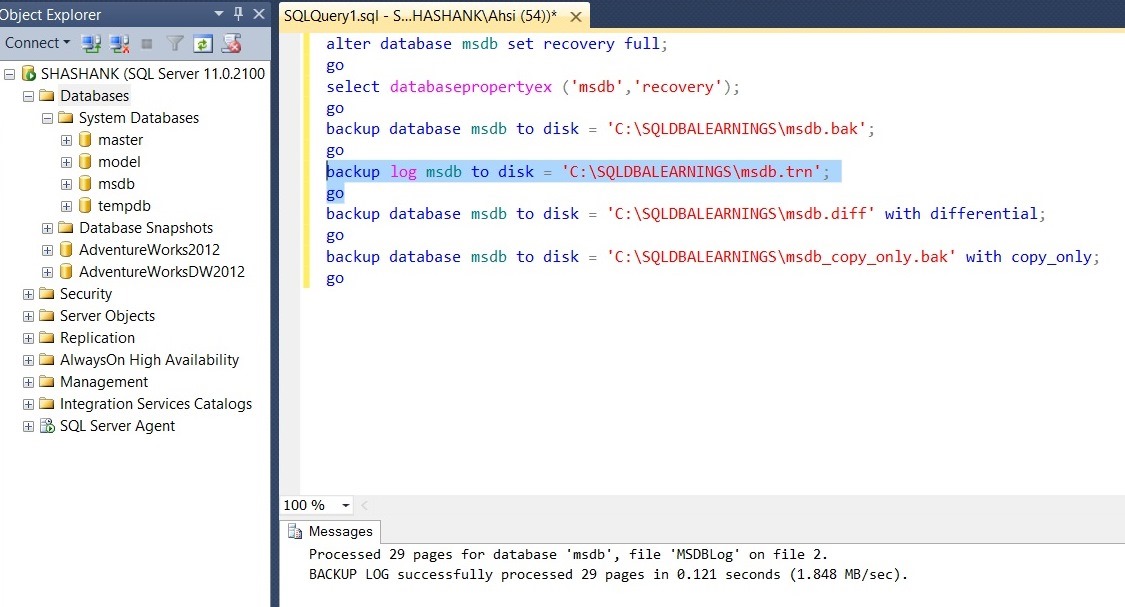Click the line ending 'with differential'
The image size is (1125, 607).
[x=686, y=214]
